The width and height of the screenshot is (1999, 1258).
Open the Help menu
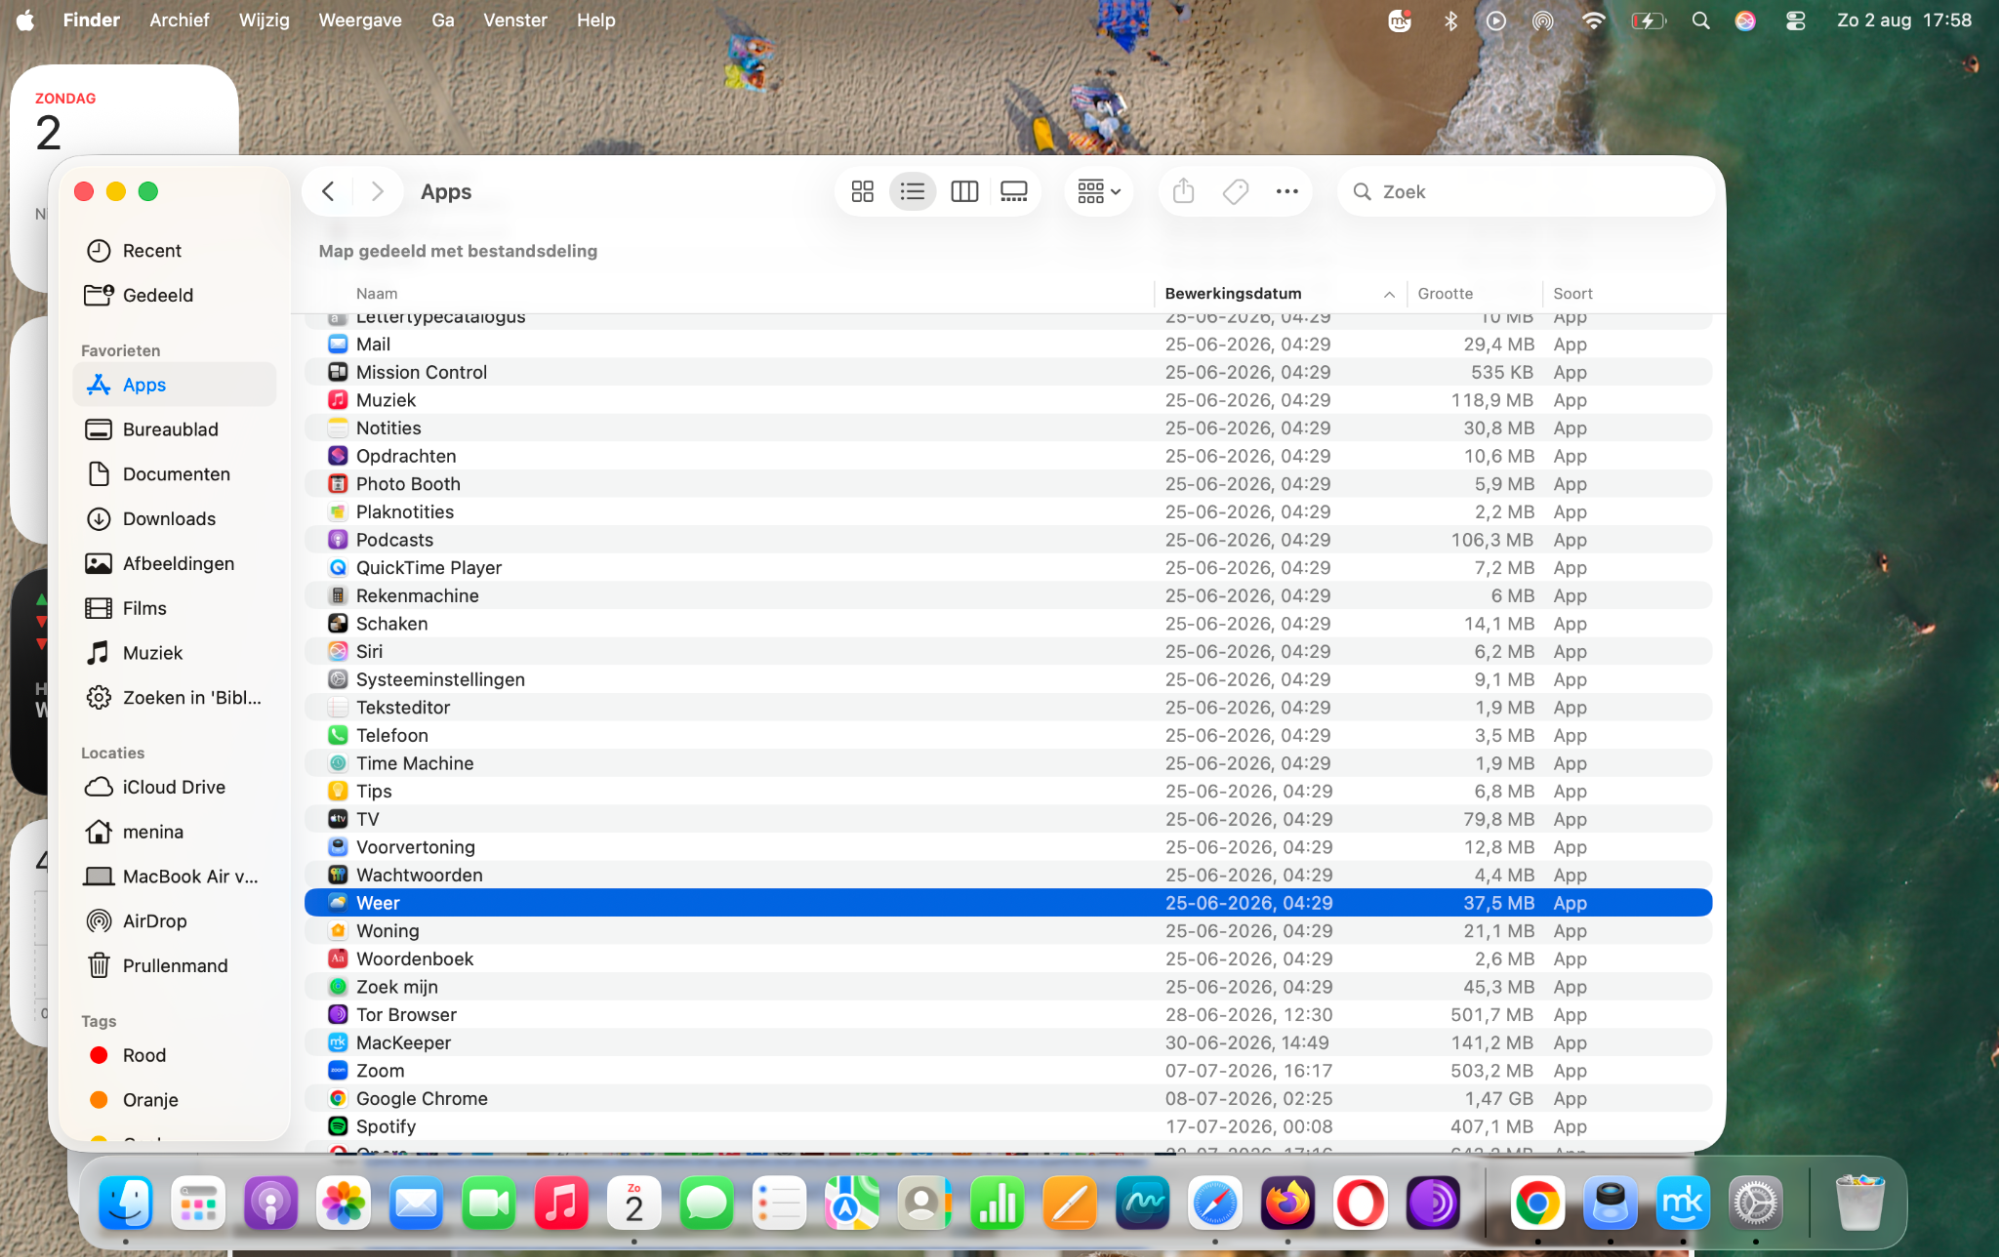click(596, 20)
